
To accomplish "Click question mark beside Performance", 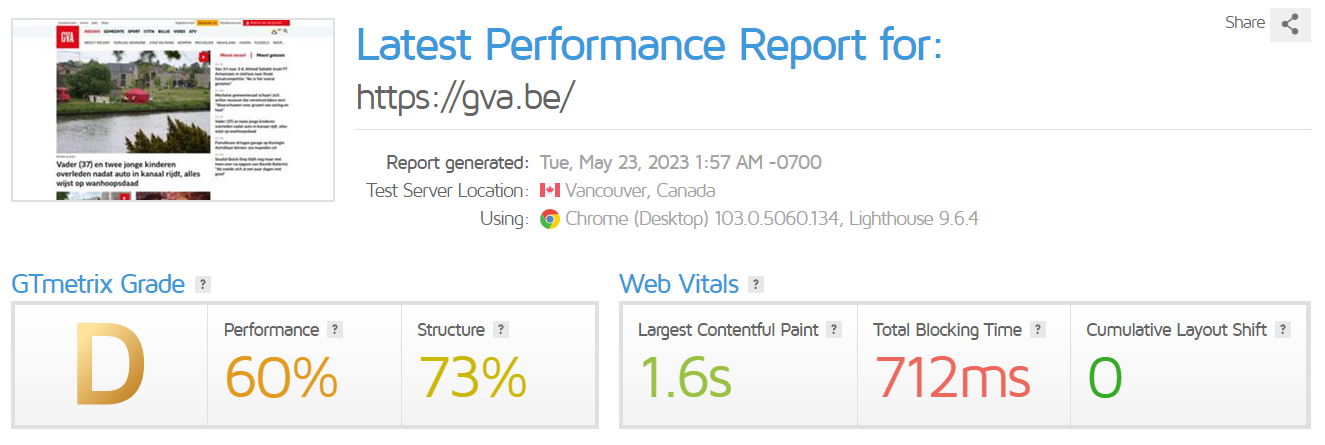I will (x=335, y=330).
